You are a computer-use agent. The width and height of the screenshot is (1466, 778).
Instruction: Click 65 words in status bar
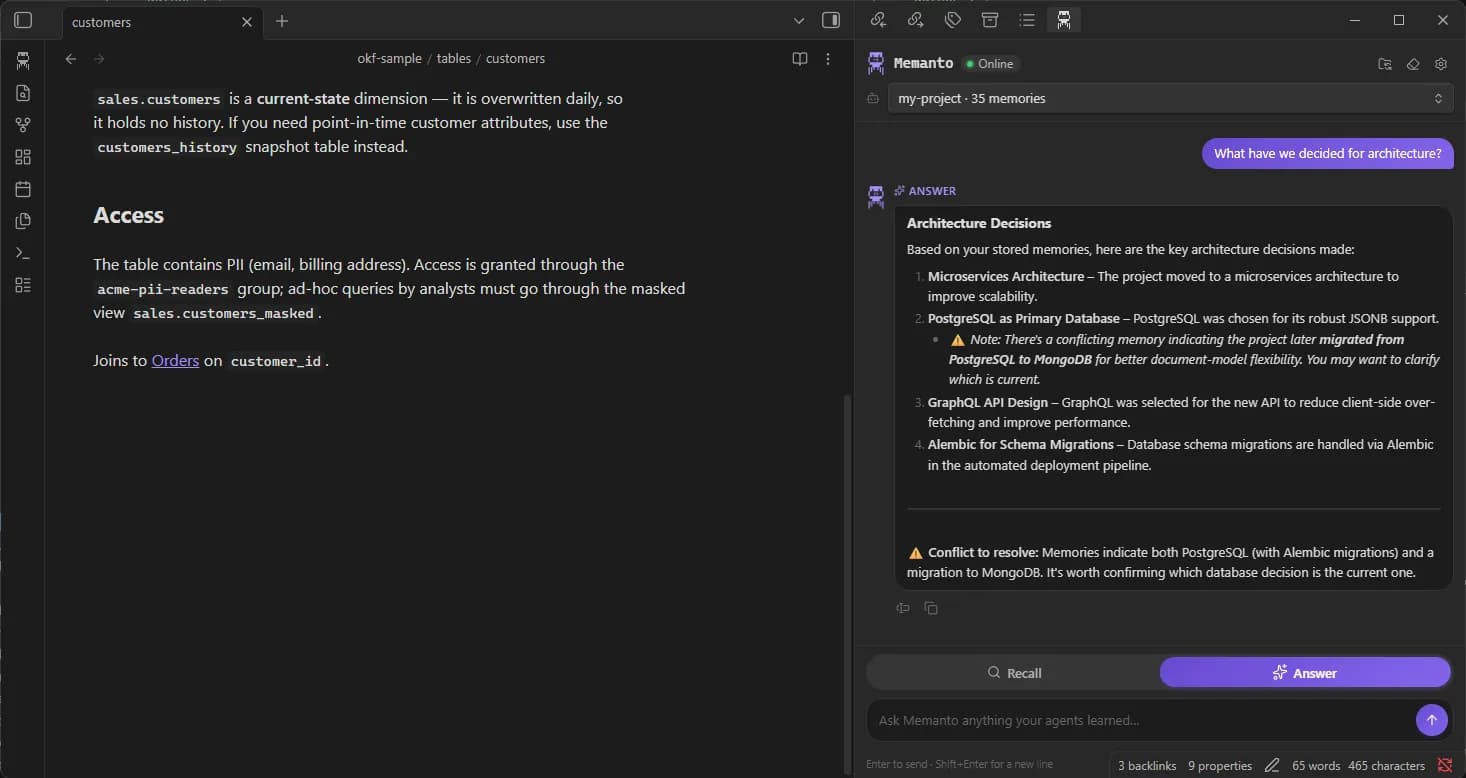tap(1316, 766)
